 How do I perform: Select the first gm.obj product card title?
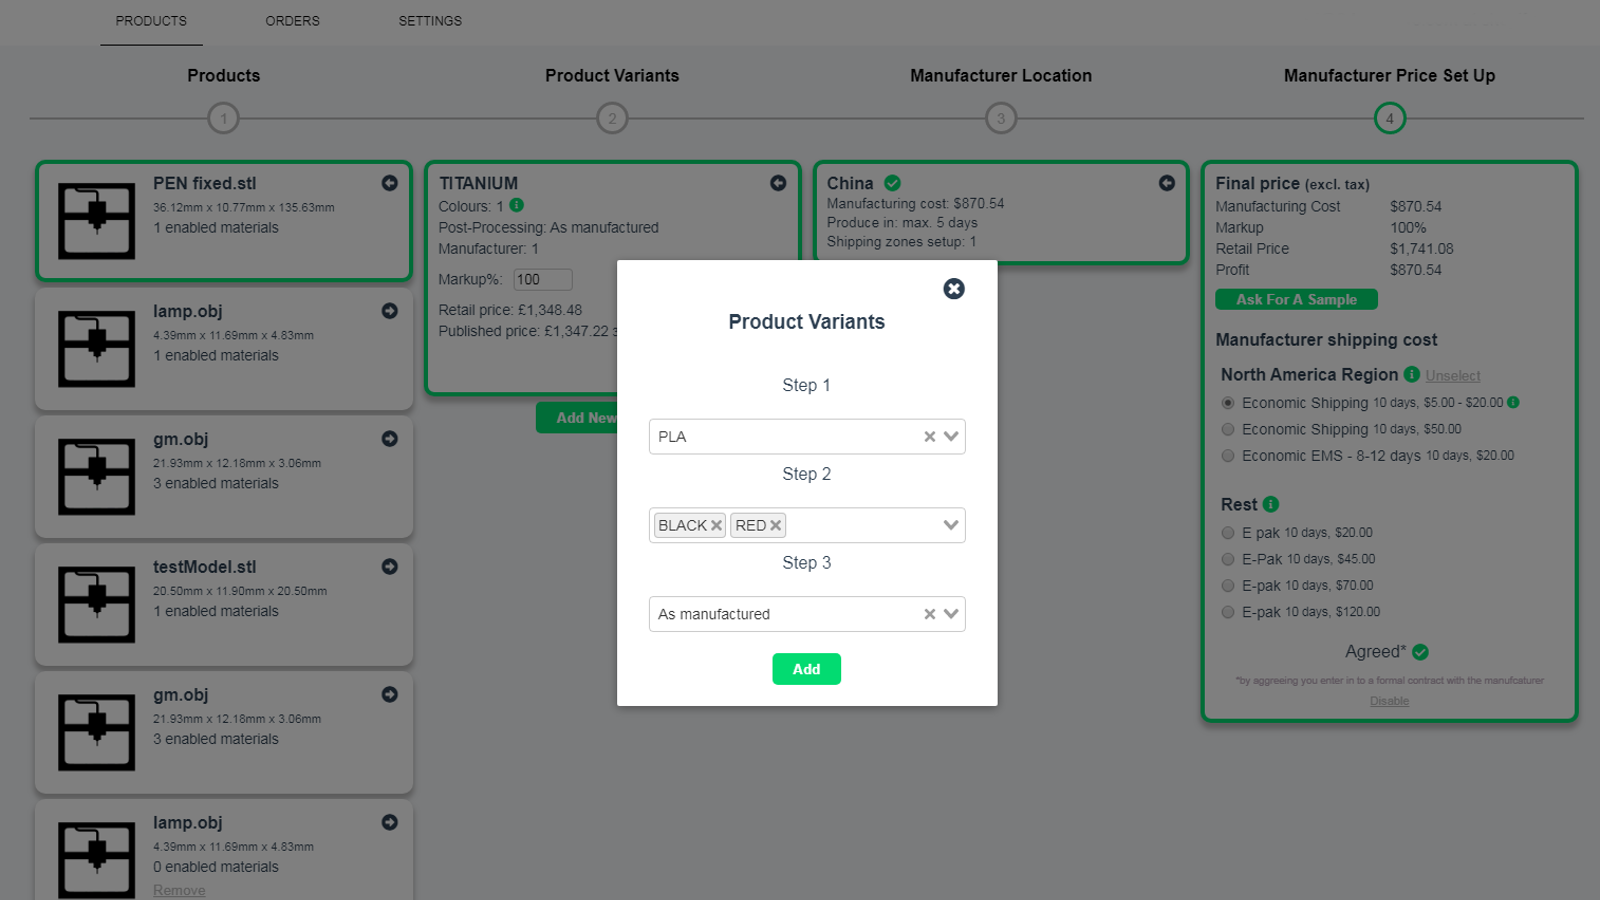coord(181,439)
